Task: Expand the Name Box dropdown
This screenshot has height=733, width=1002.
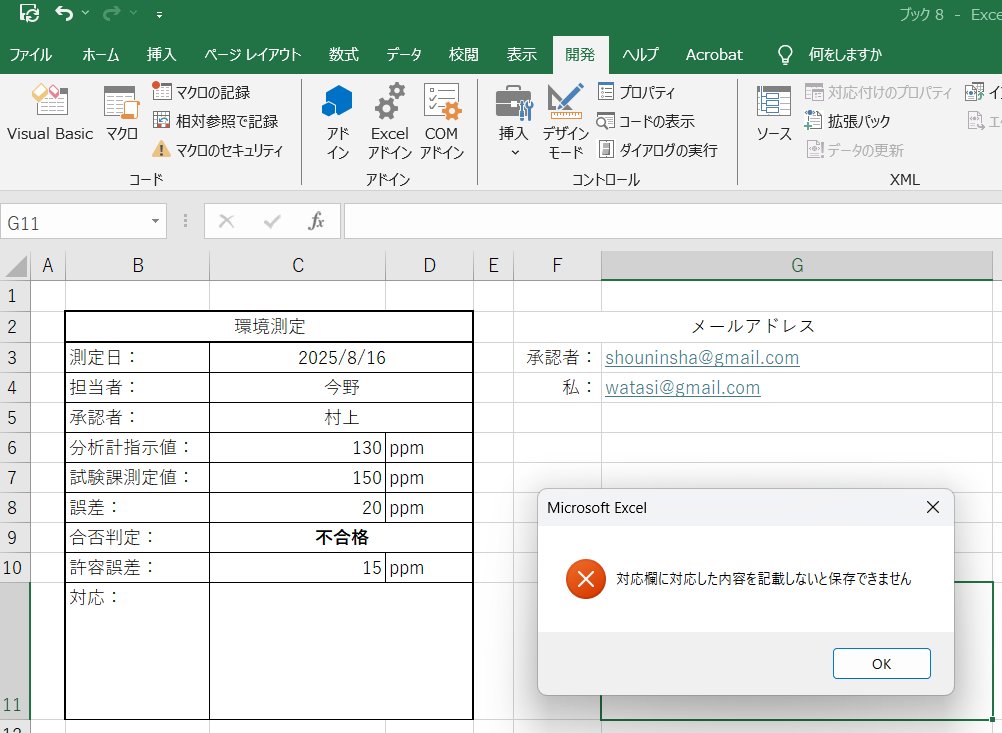Action: click(155, 221)
